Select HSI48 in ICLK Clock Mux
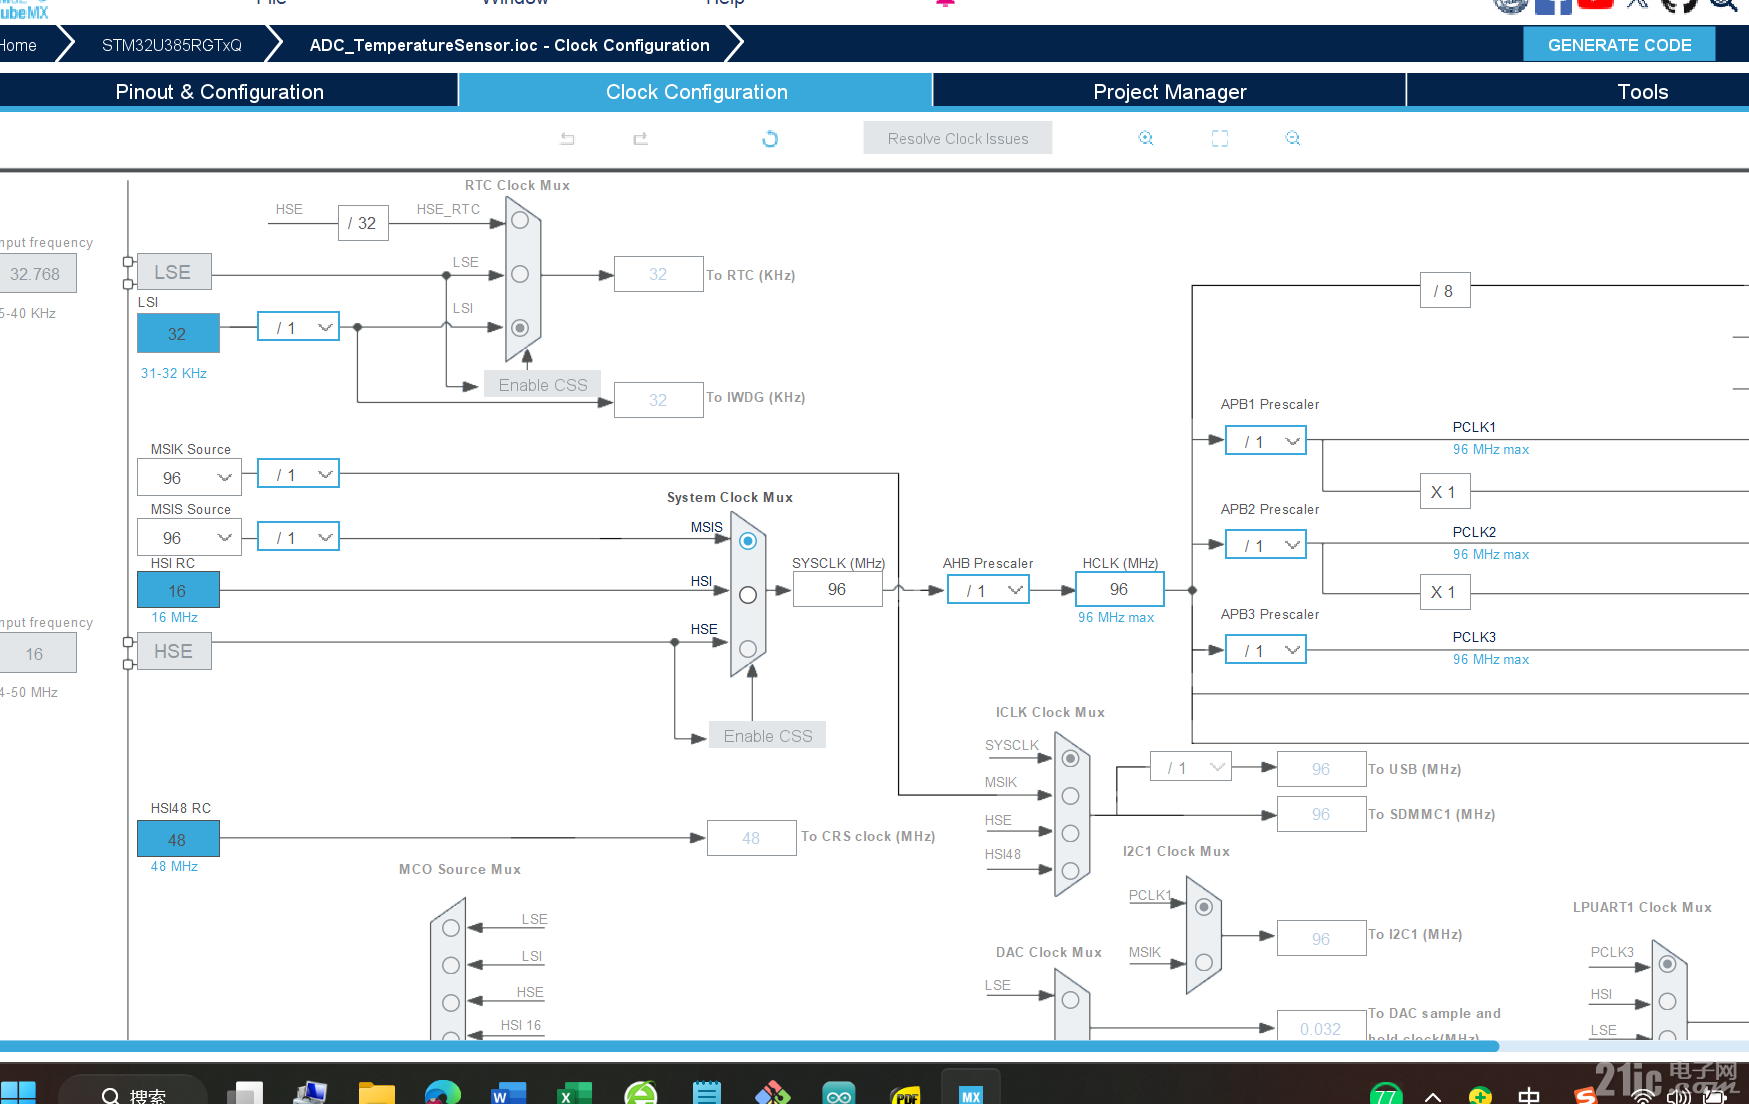 [x=1071, y=870]
